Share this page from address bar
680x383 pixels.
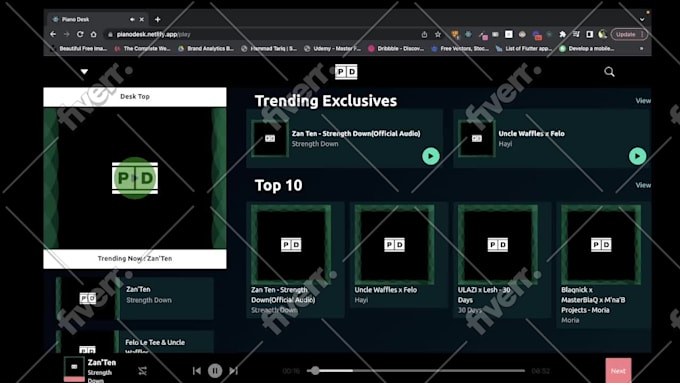pos(424,34)
